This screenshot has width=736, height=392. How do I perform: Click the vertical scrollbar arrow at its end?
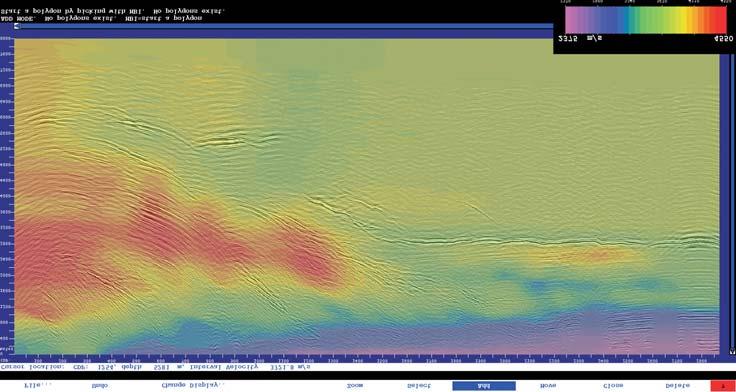click(732, 351)
